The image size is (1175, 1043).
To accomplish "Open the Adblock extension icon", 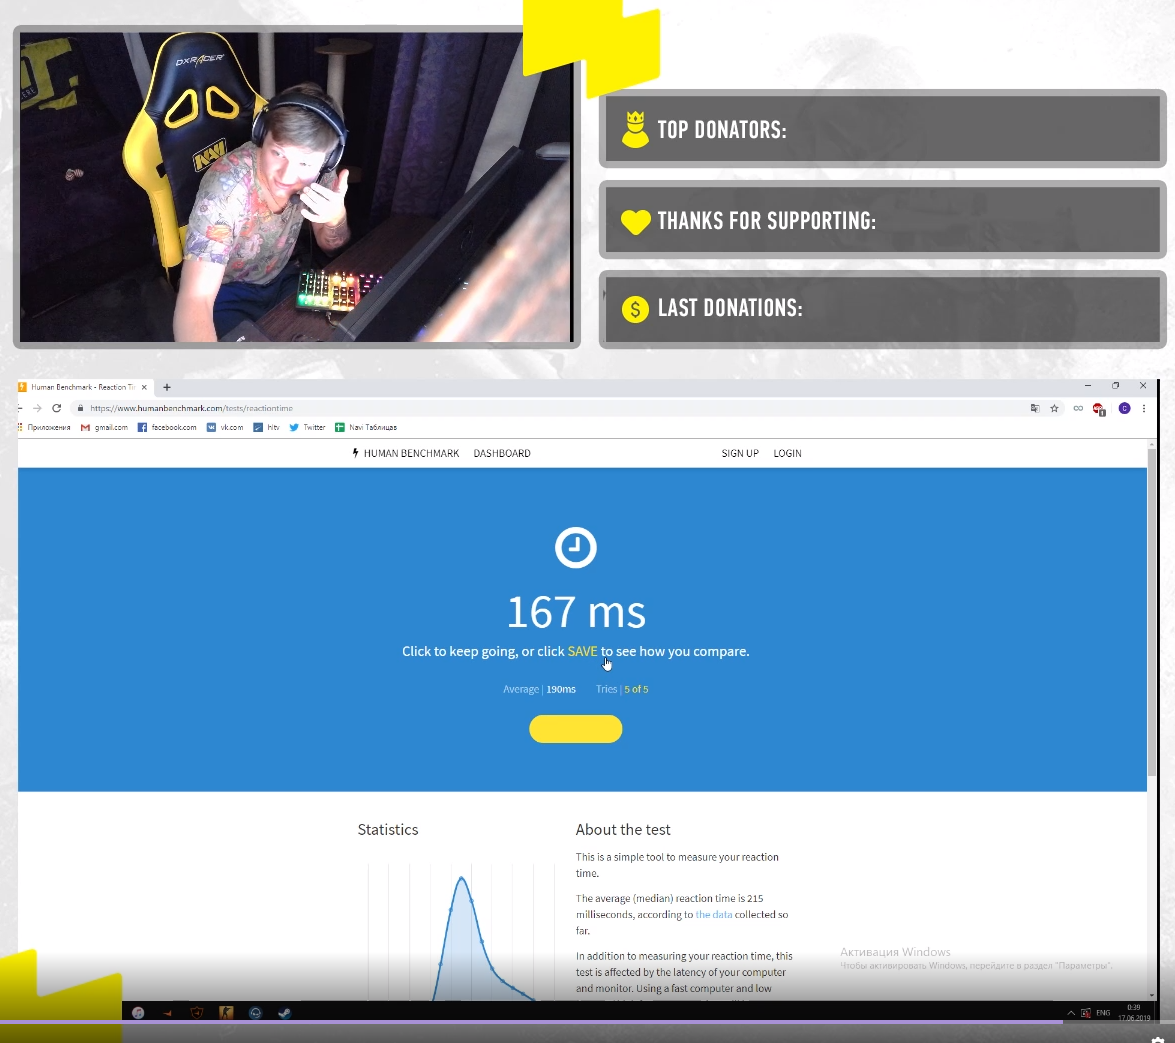I will tap(1099, 408).
